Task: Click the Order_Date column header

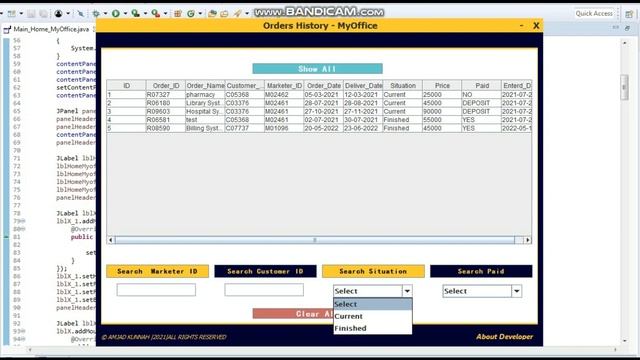Action: click(324, 85)
